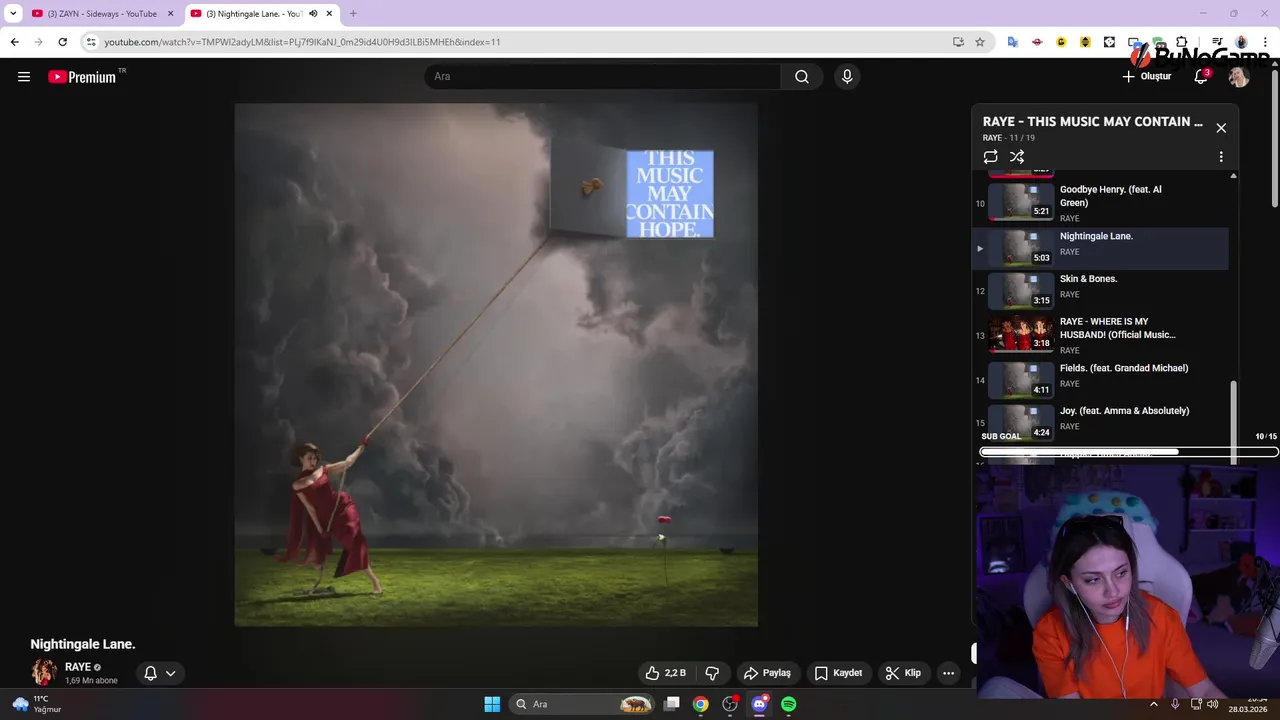
Task: Open the weather widget showing 11°C Yağmur
Action: (x=37, y=704)
